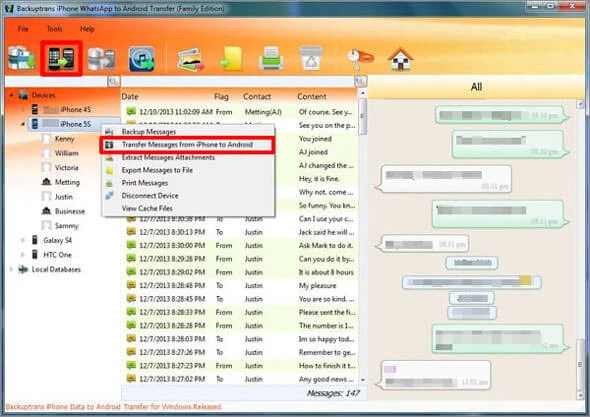The height and width of the screenshot is (417, 590).
Task: Click message icon for 12/7/2013 8:27:02 PM row
Action: click(131, 379)
